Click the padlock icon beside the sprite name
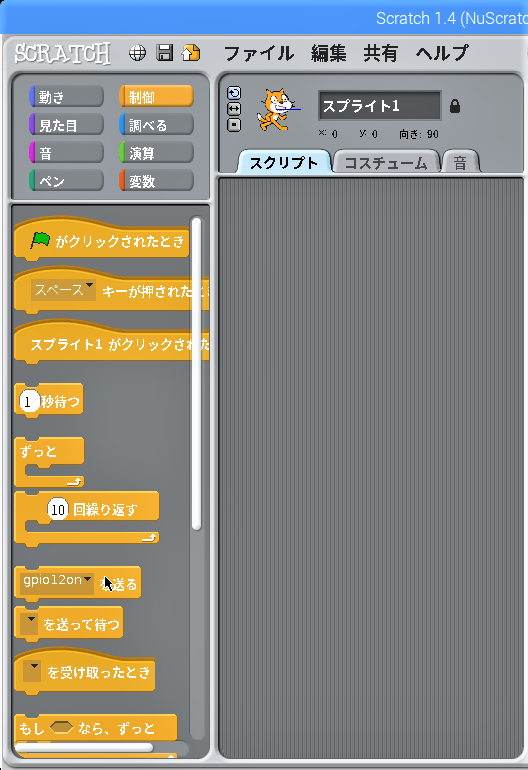 tap(455, 106)
